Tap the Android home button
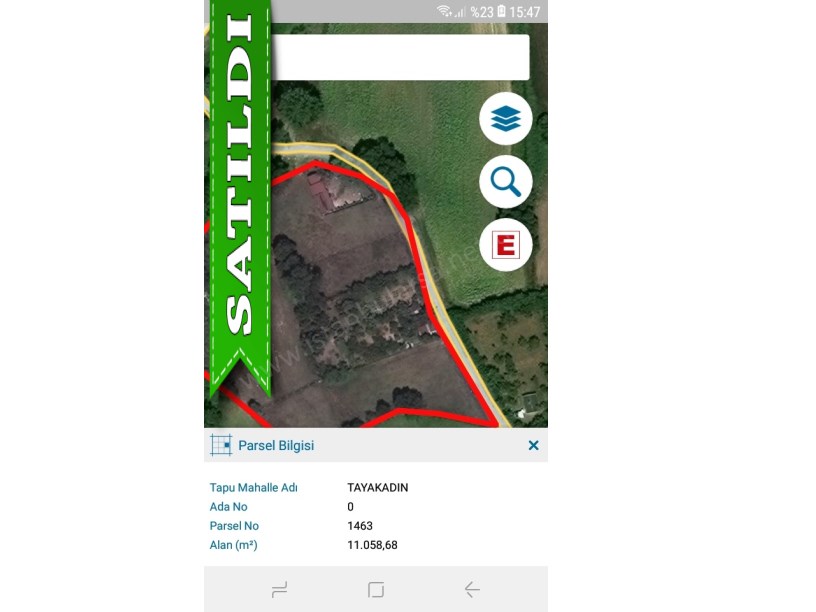 click(376, 590)
